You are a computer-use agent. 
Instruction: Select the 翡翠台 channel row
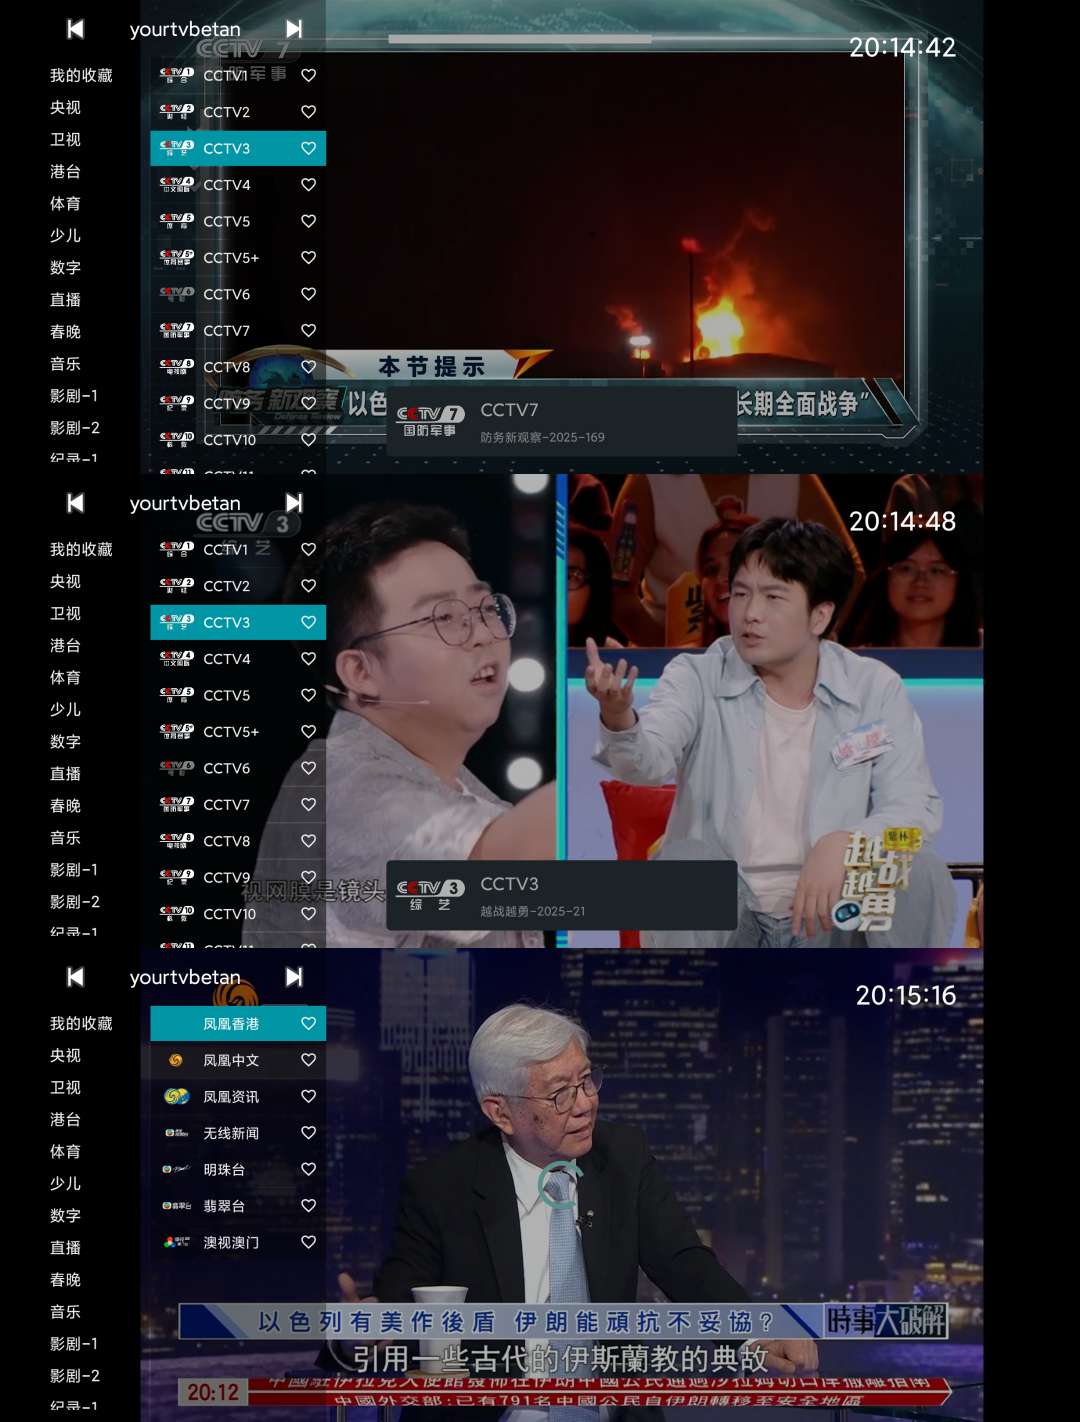tap(238, 1206)
